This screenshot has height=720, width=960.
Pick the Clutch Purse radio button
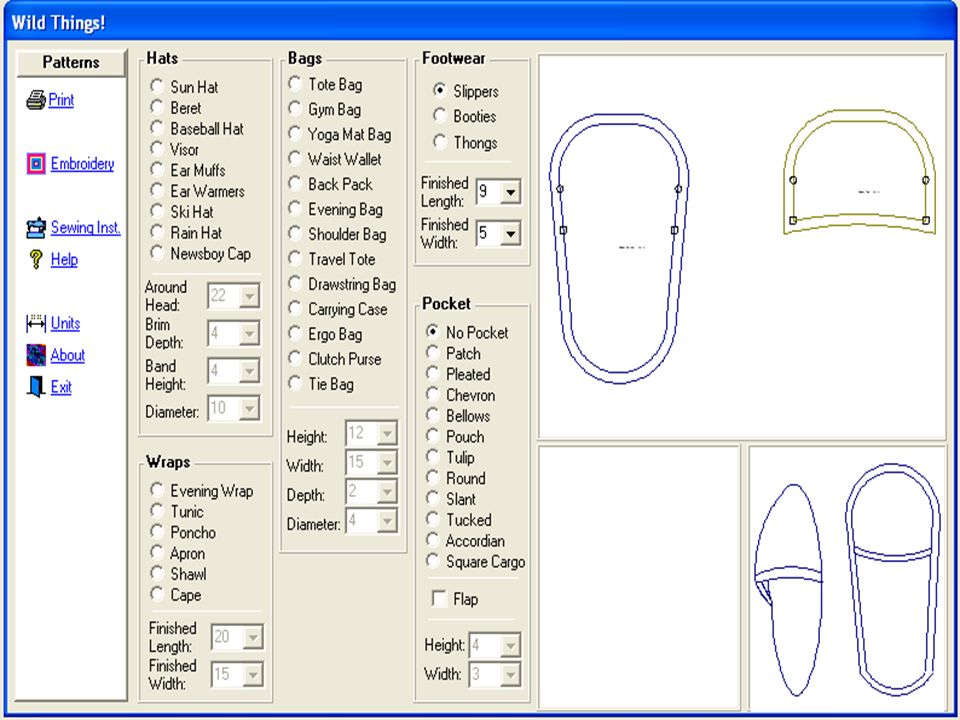click(x=295, y=358)
